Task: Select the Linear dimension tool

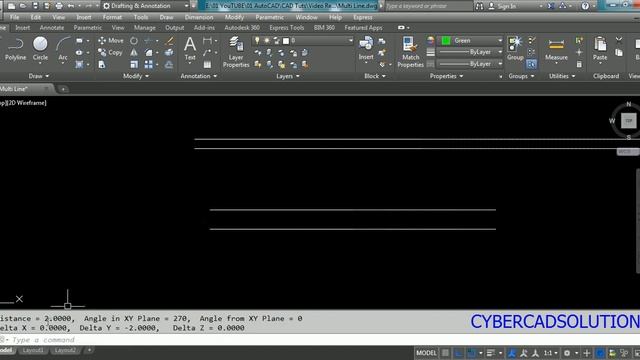Action: coord(207,40)
